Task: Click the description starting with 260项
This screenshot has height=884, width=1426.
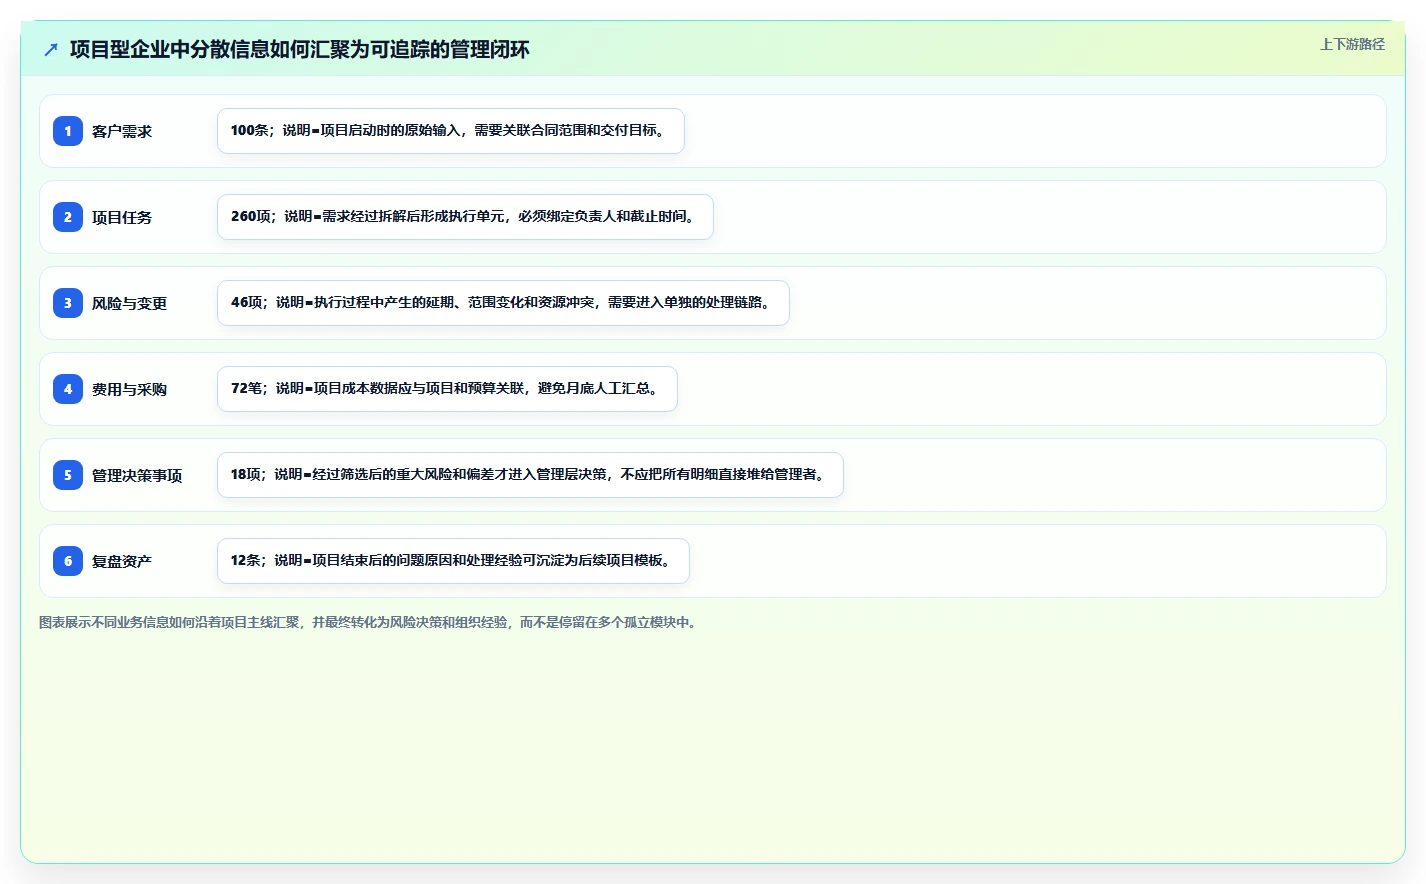Action: [465, 217]
